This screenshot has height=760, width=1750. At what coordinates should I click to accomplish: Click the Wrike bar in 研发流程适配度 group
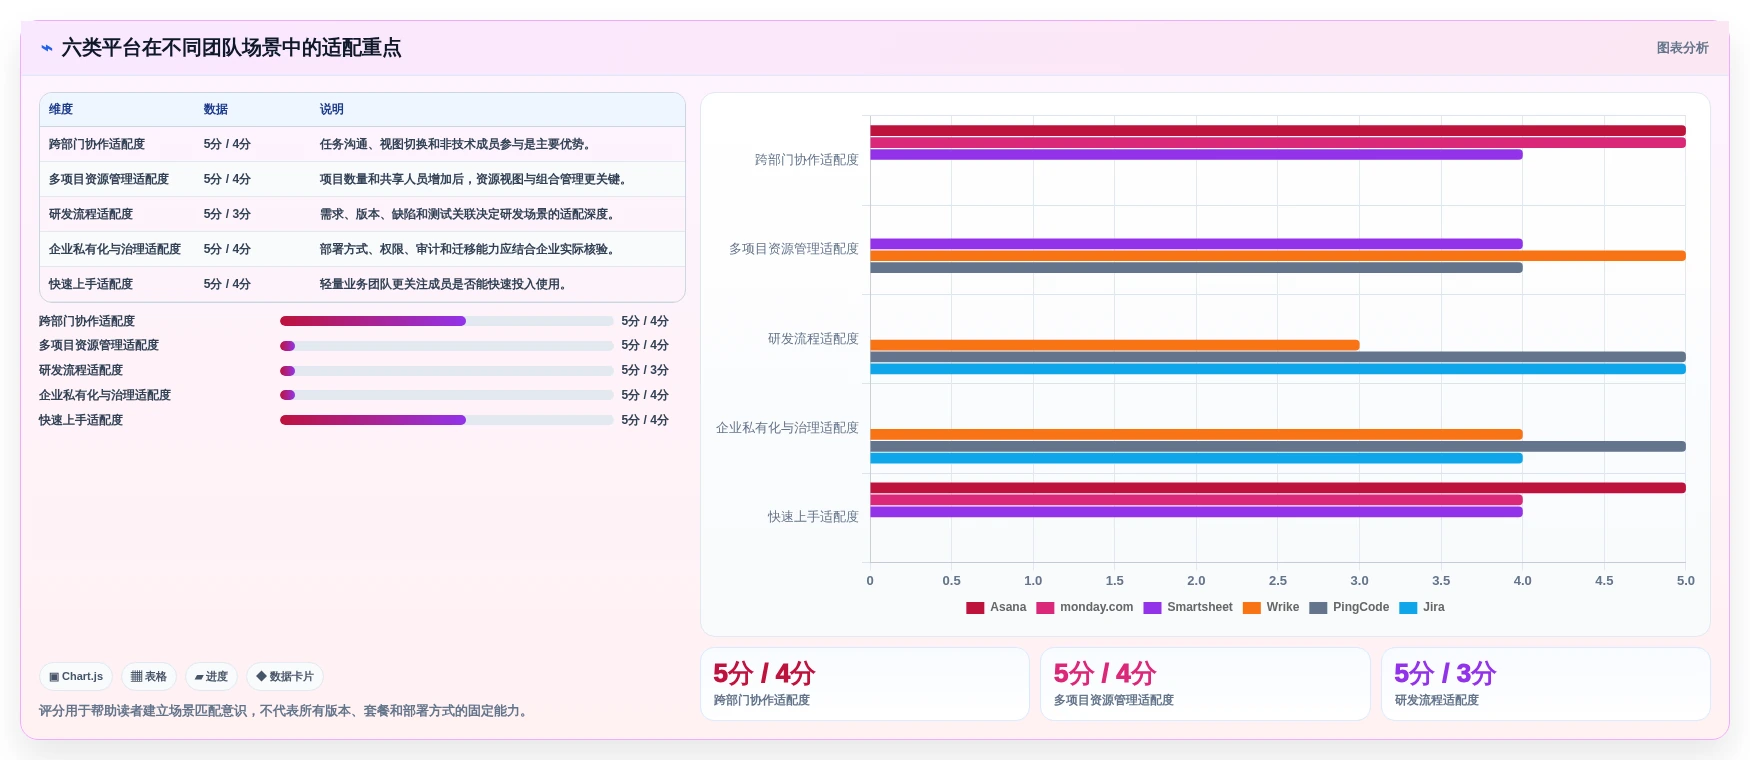click(x=1115, y=345)
